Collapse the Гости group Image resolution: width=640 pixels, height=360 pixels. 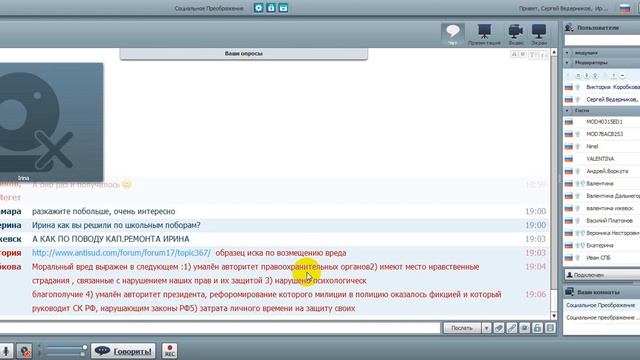click(567, 111)
